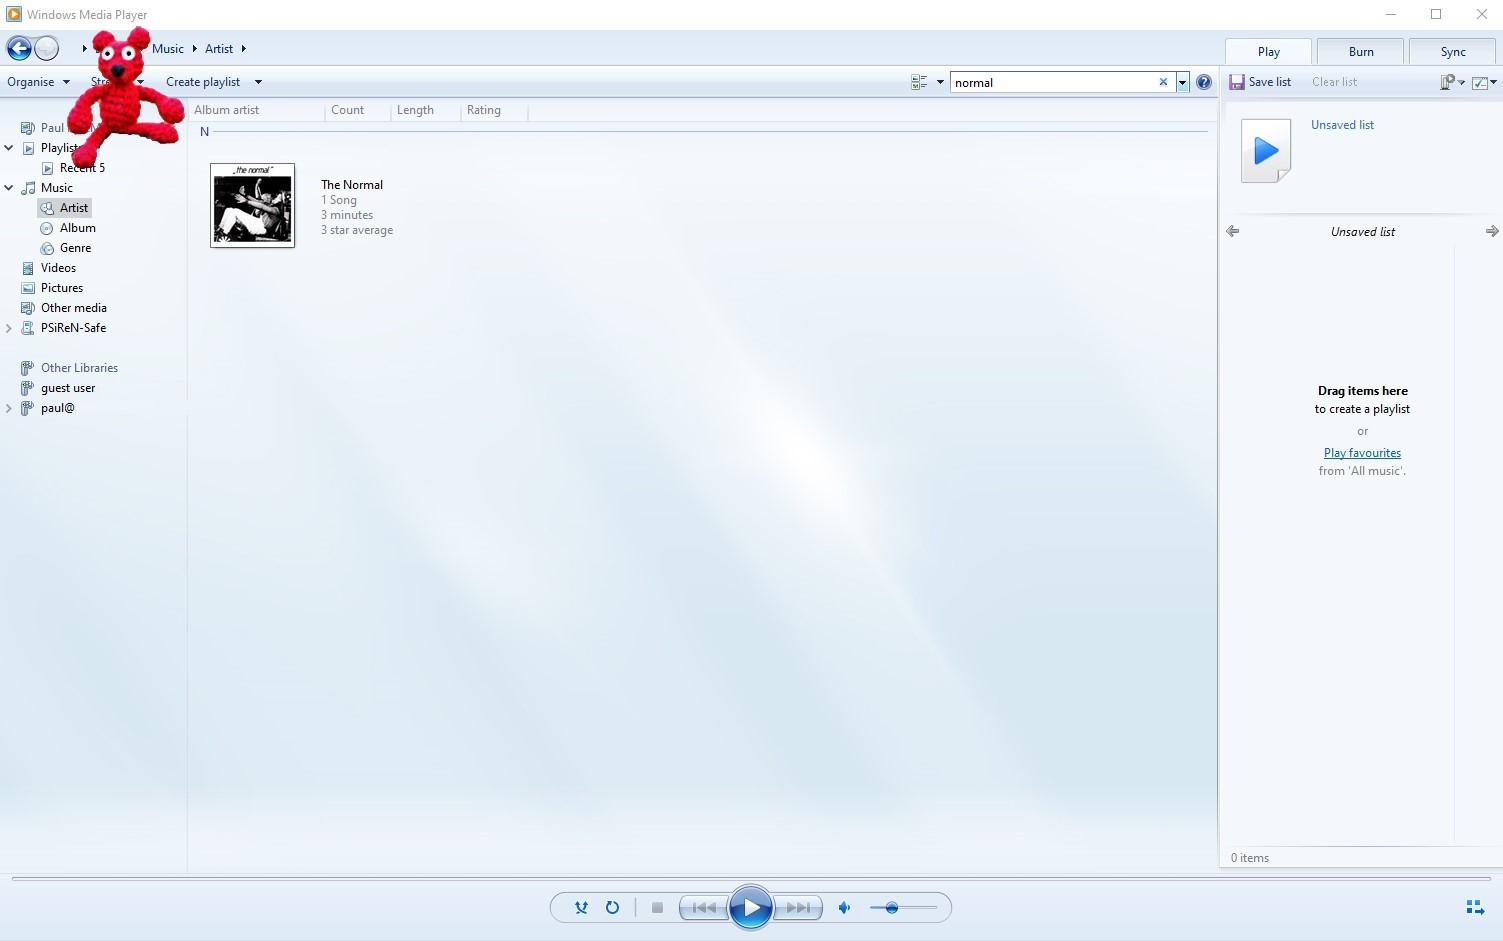Screen dimensions: 1503x941
Task: Expand the view options dropdown arrow
Action: [940, 82]
